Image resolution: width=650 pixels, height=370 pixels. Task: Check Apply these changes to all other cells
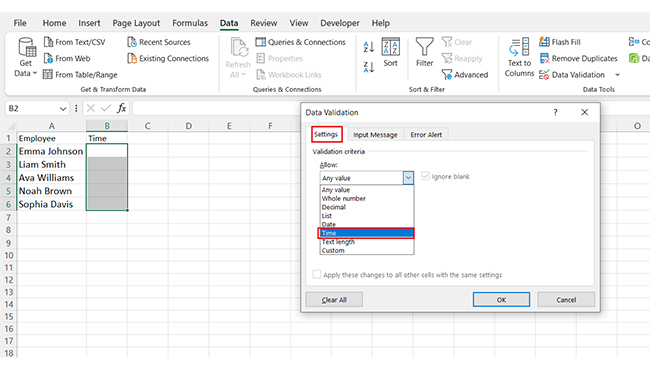pyautogui.click(x=317, y=274)
